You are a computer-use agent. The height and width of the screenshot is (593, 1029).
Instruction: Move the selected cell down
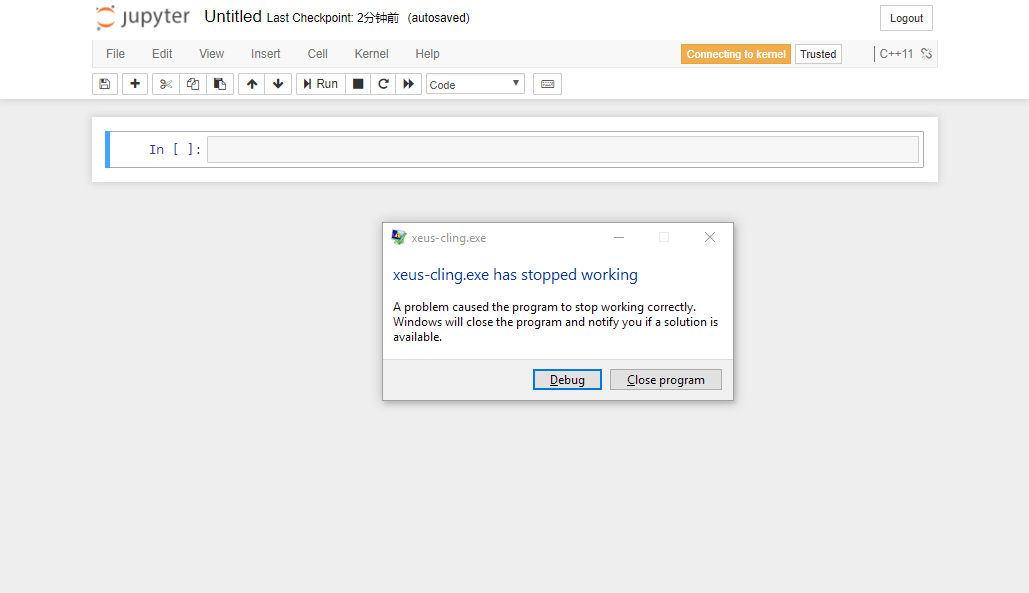pyautogui.click(x=278, y=83)
